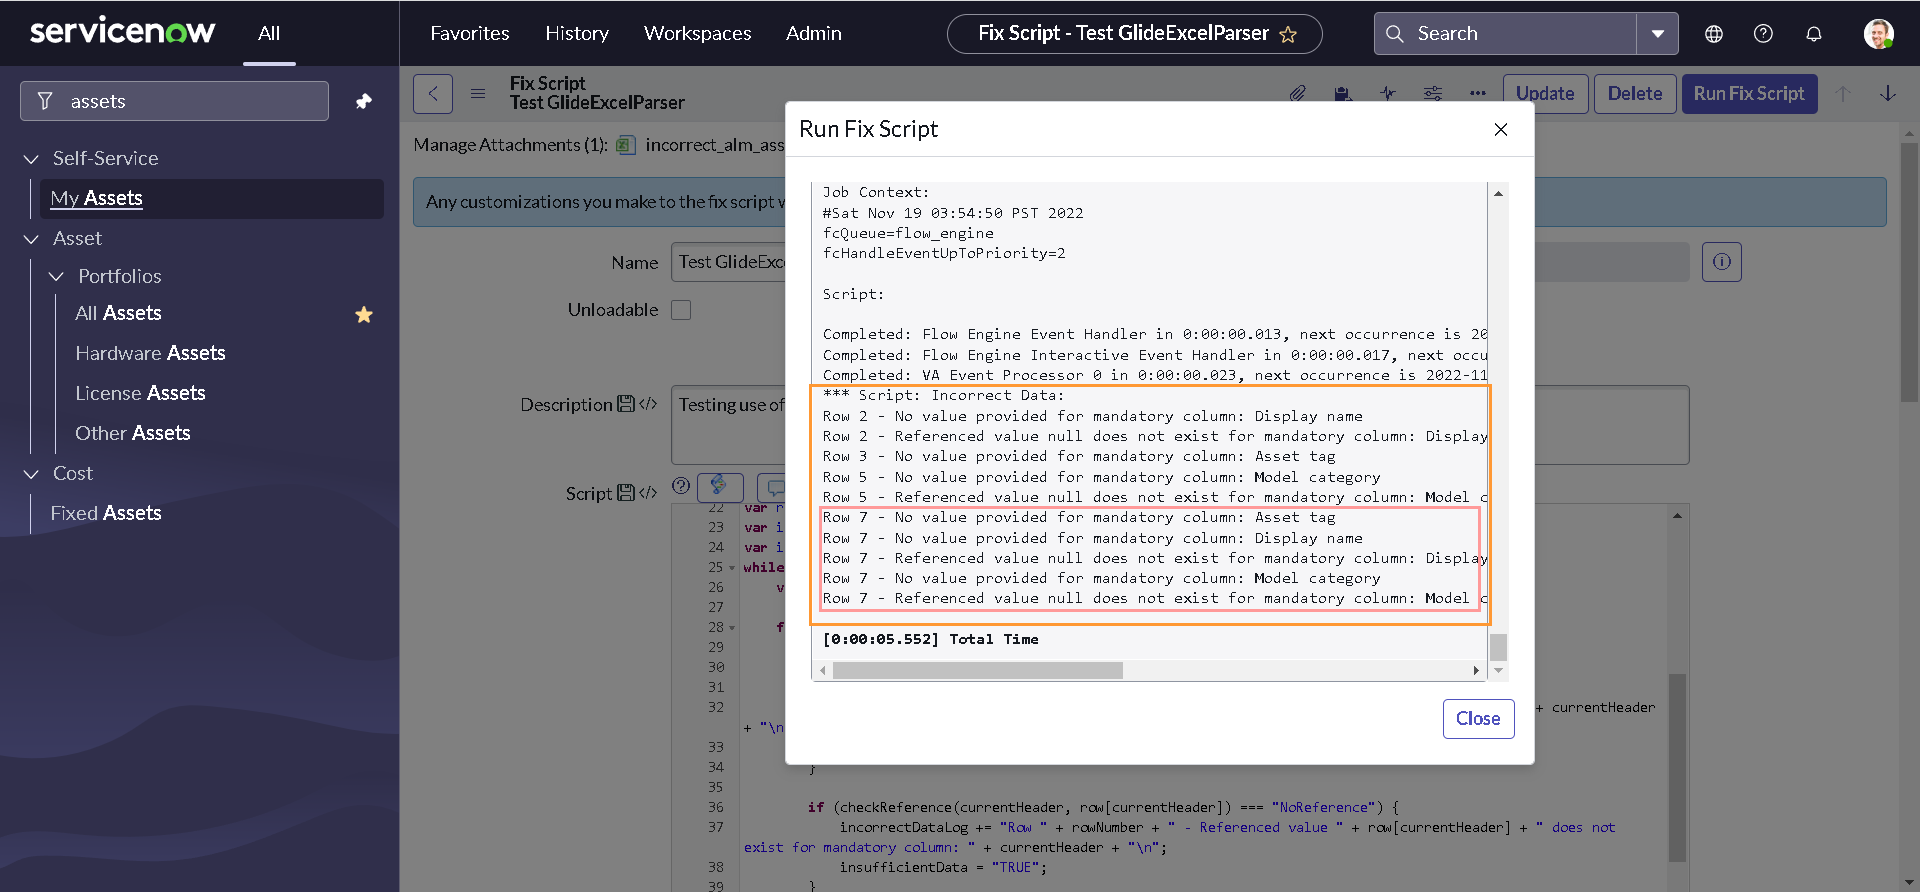
Task: Go back with the form back arrow
Action: point(433,94)
